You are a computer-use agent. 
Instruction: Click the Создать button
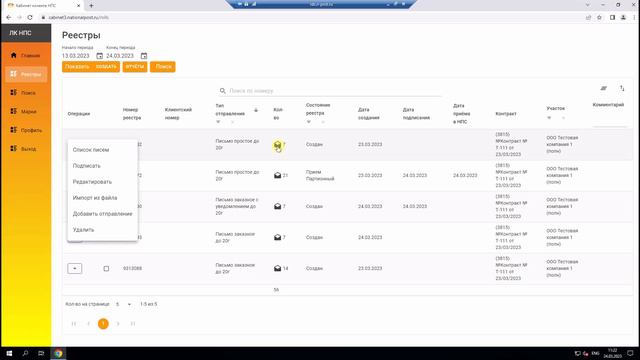(106, 67)
